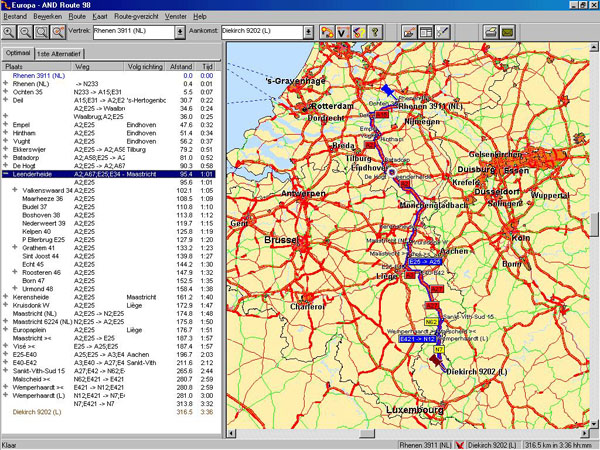Screen dimensions: 600x450
Task: Collapse the Leenderheide route entry
Action: click(5, 174)
